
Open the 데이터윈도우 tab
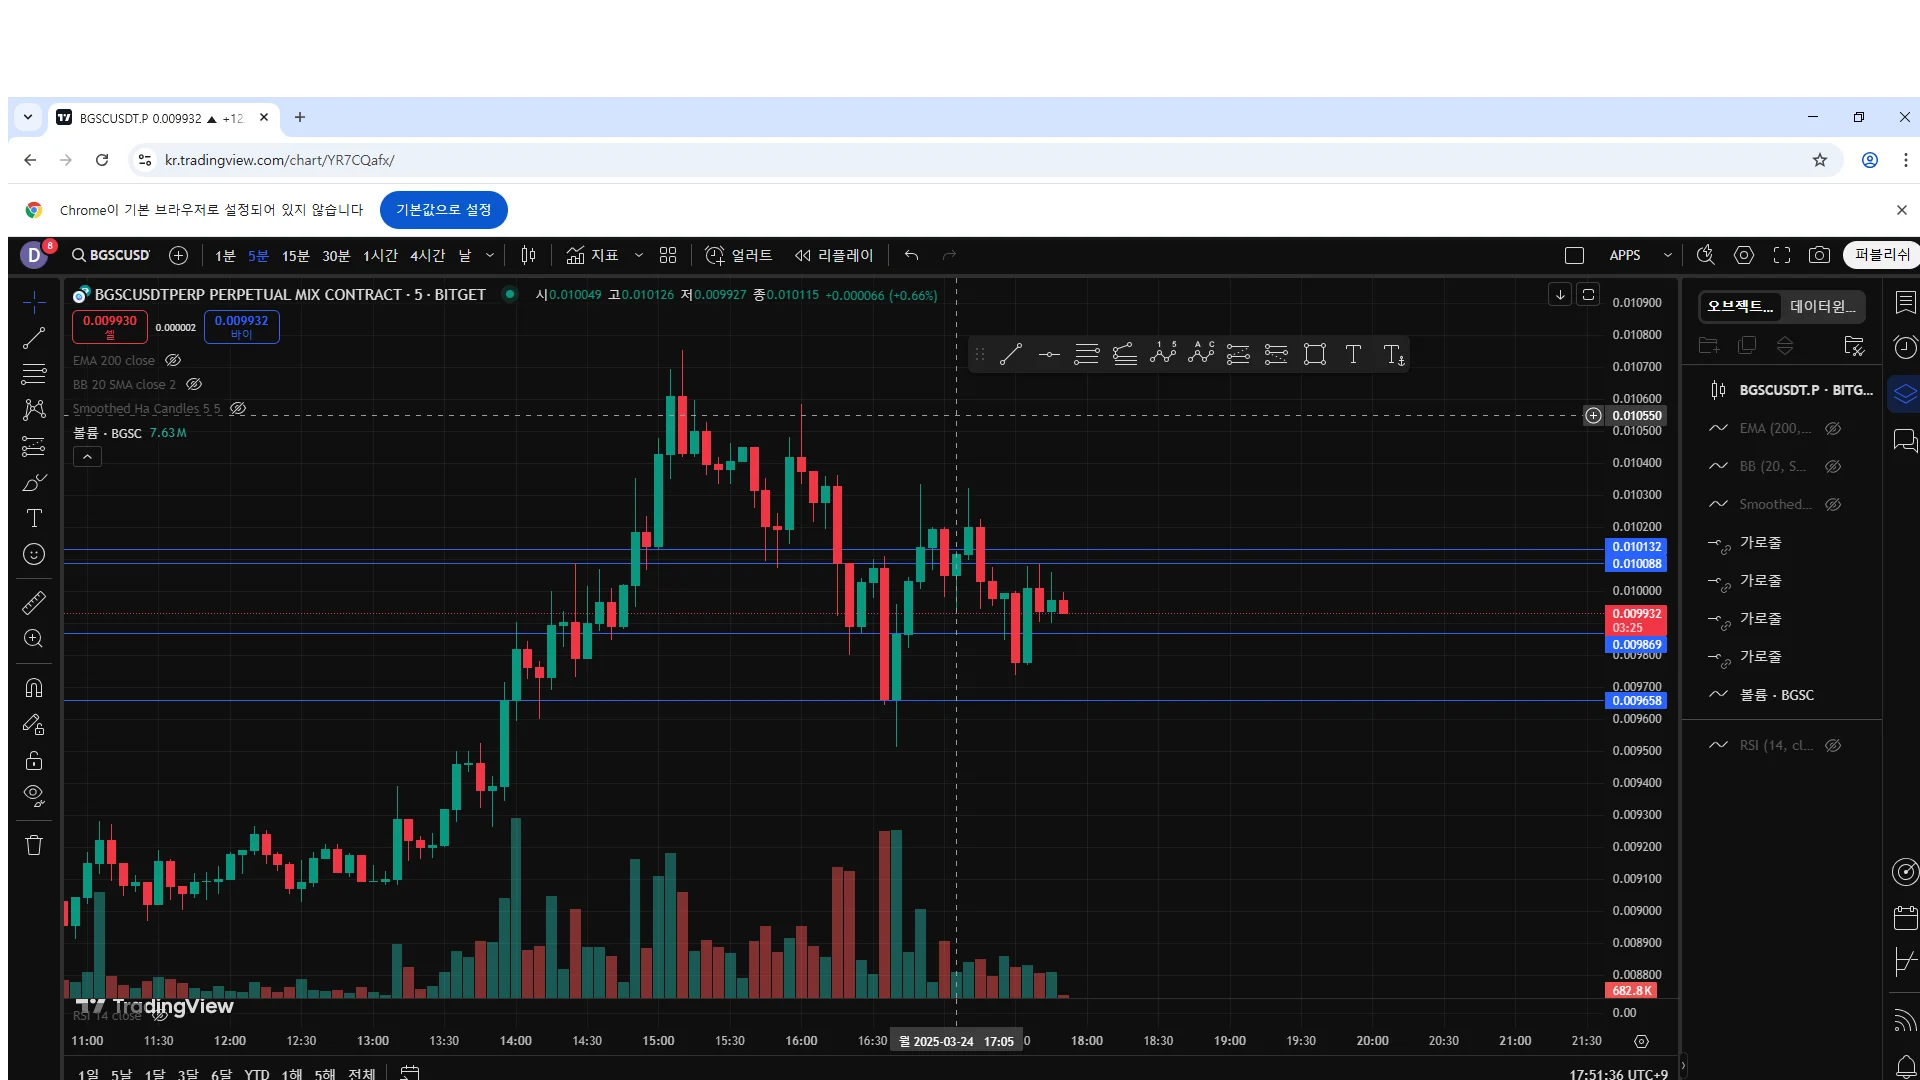pyautogui.click(x=1822, y=306)
